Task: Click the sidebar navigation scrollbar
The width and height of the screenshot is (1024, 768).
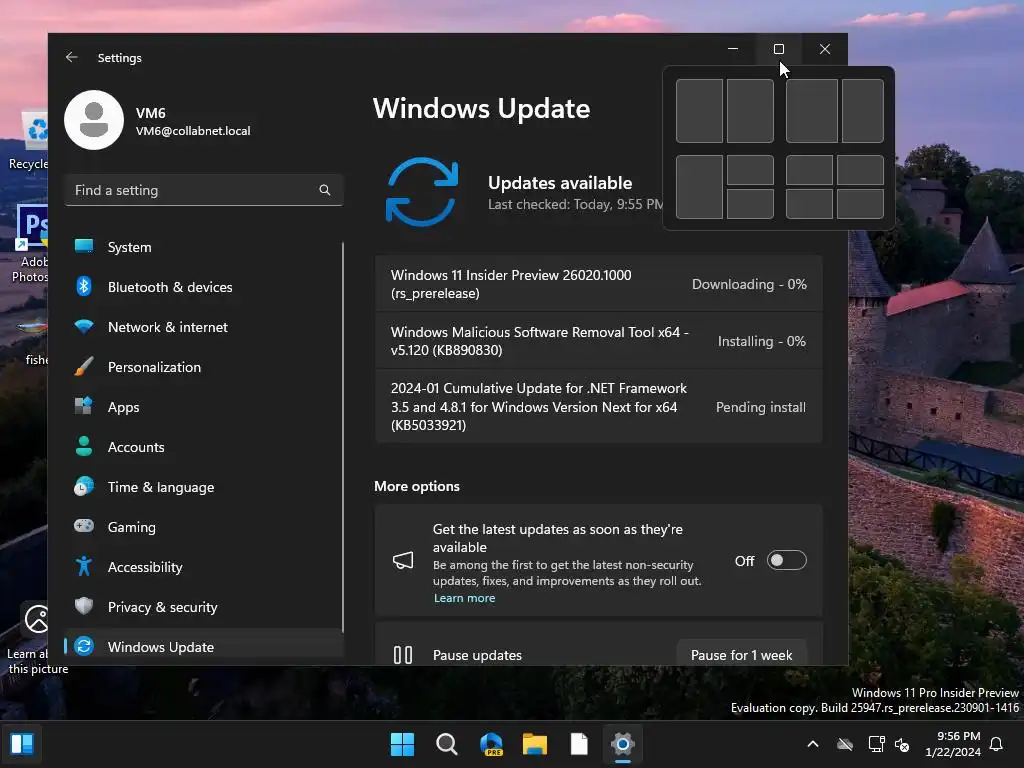Action: [343, 436]
